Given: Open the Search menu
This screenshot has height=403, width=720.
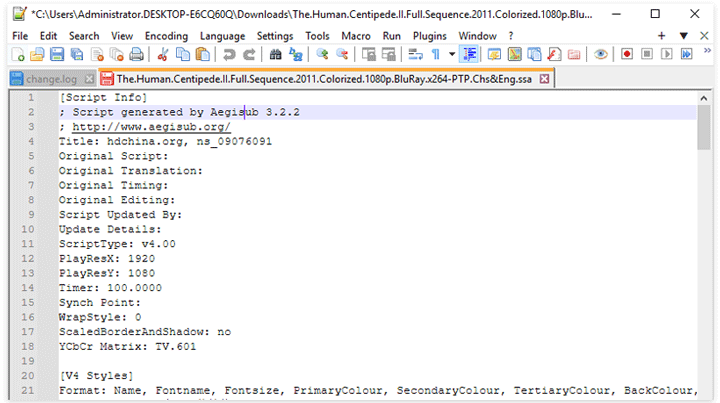Looking at the screenshot, I should click(x=84, y=36).
